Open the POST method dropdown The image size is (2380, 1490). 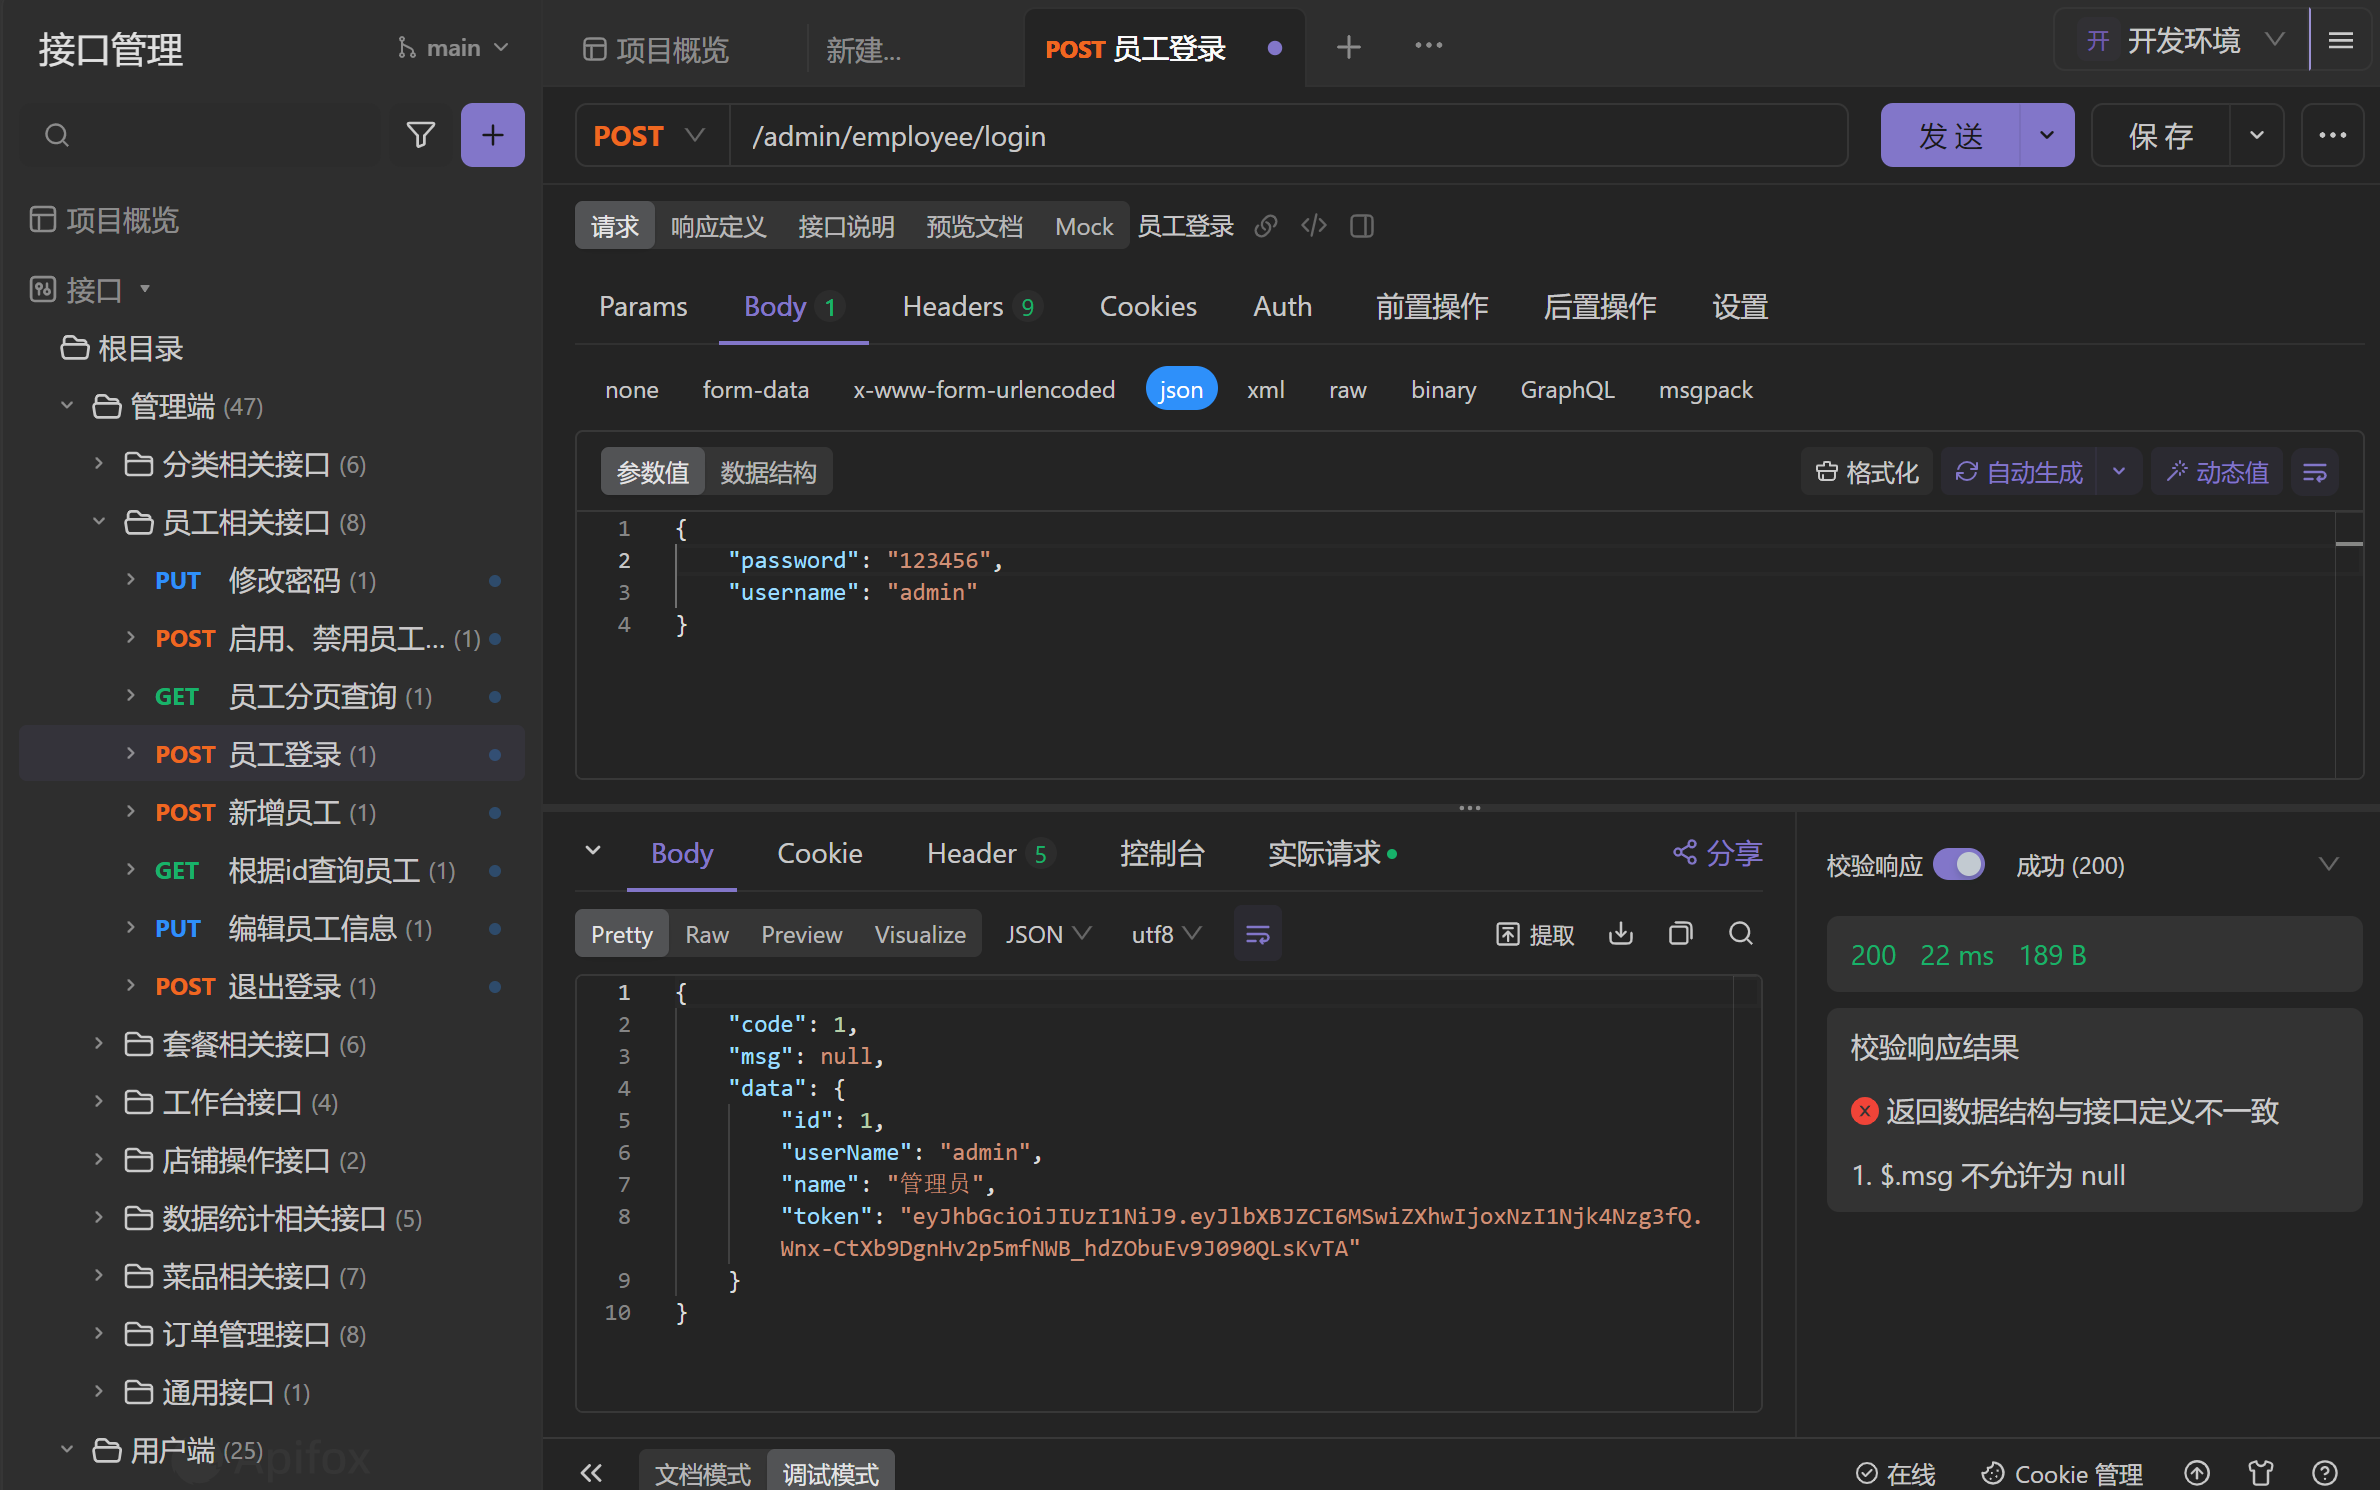click(x=650, y=136)
